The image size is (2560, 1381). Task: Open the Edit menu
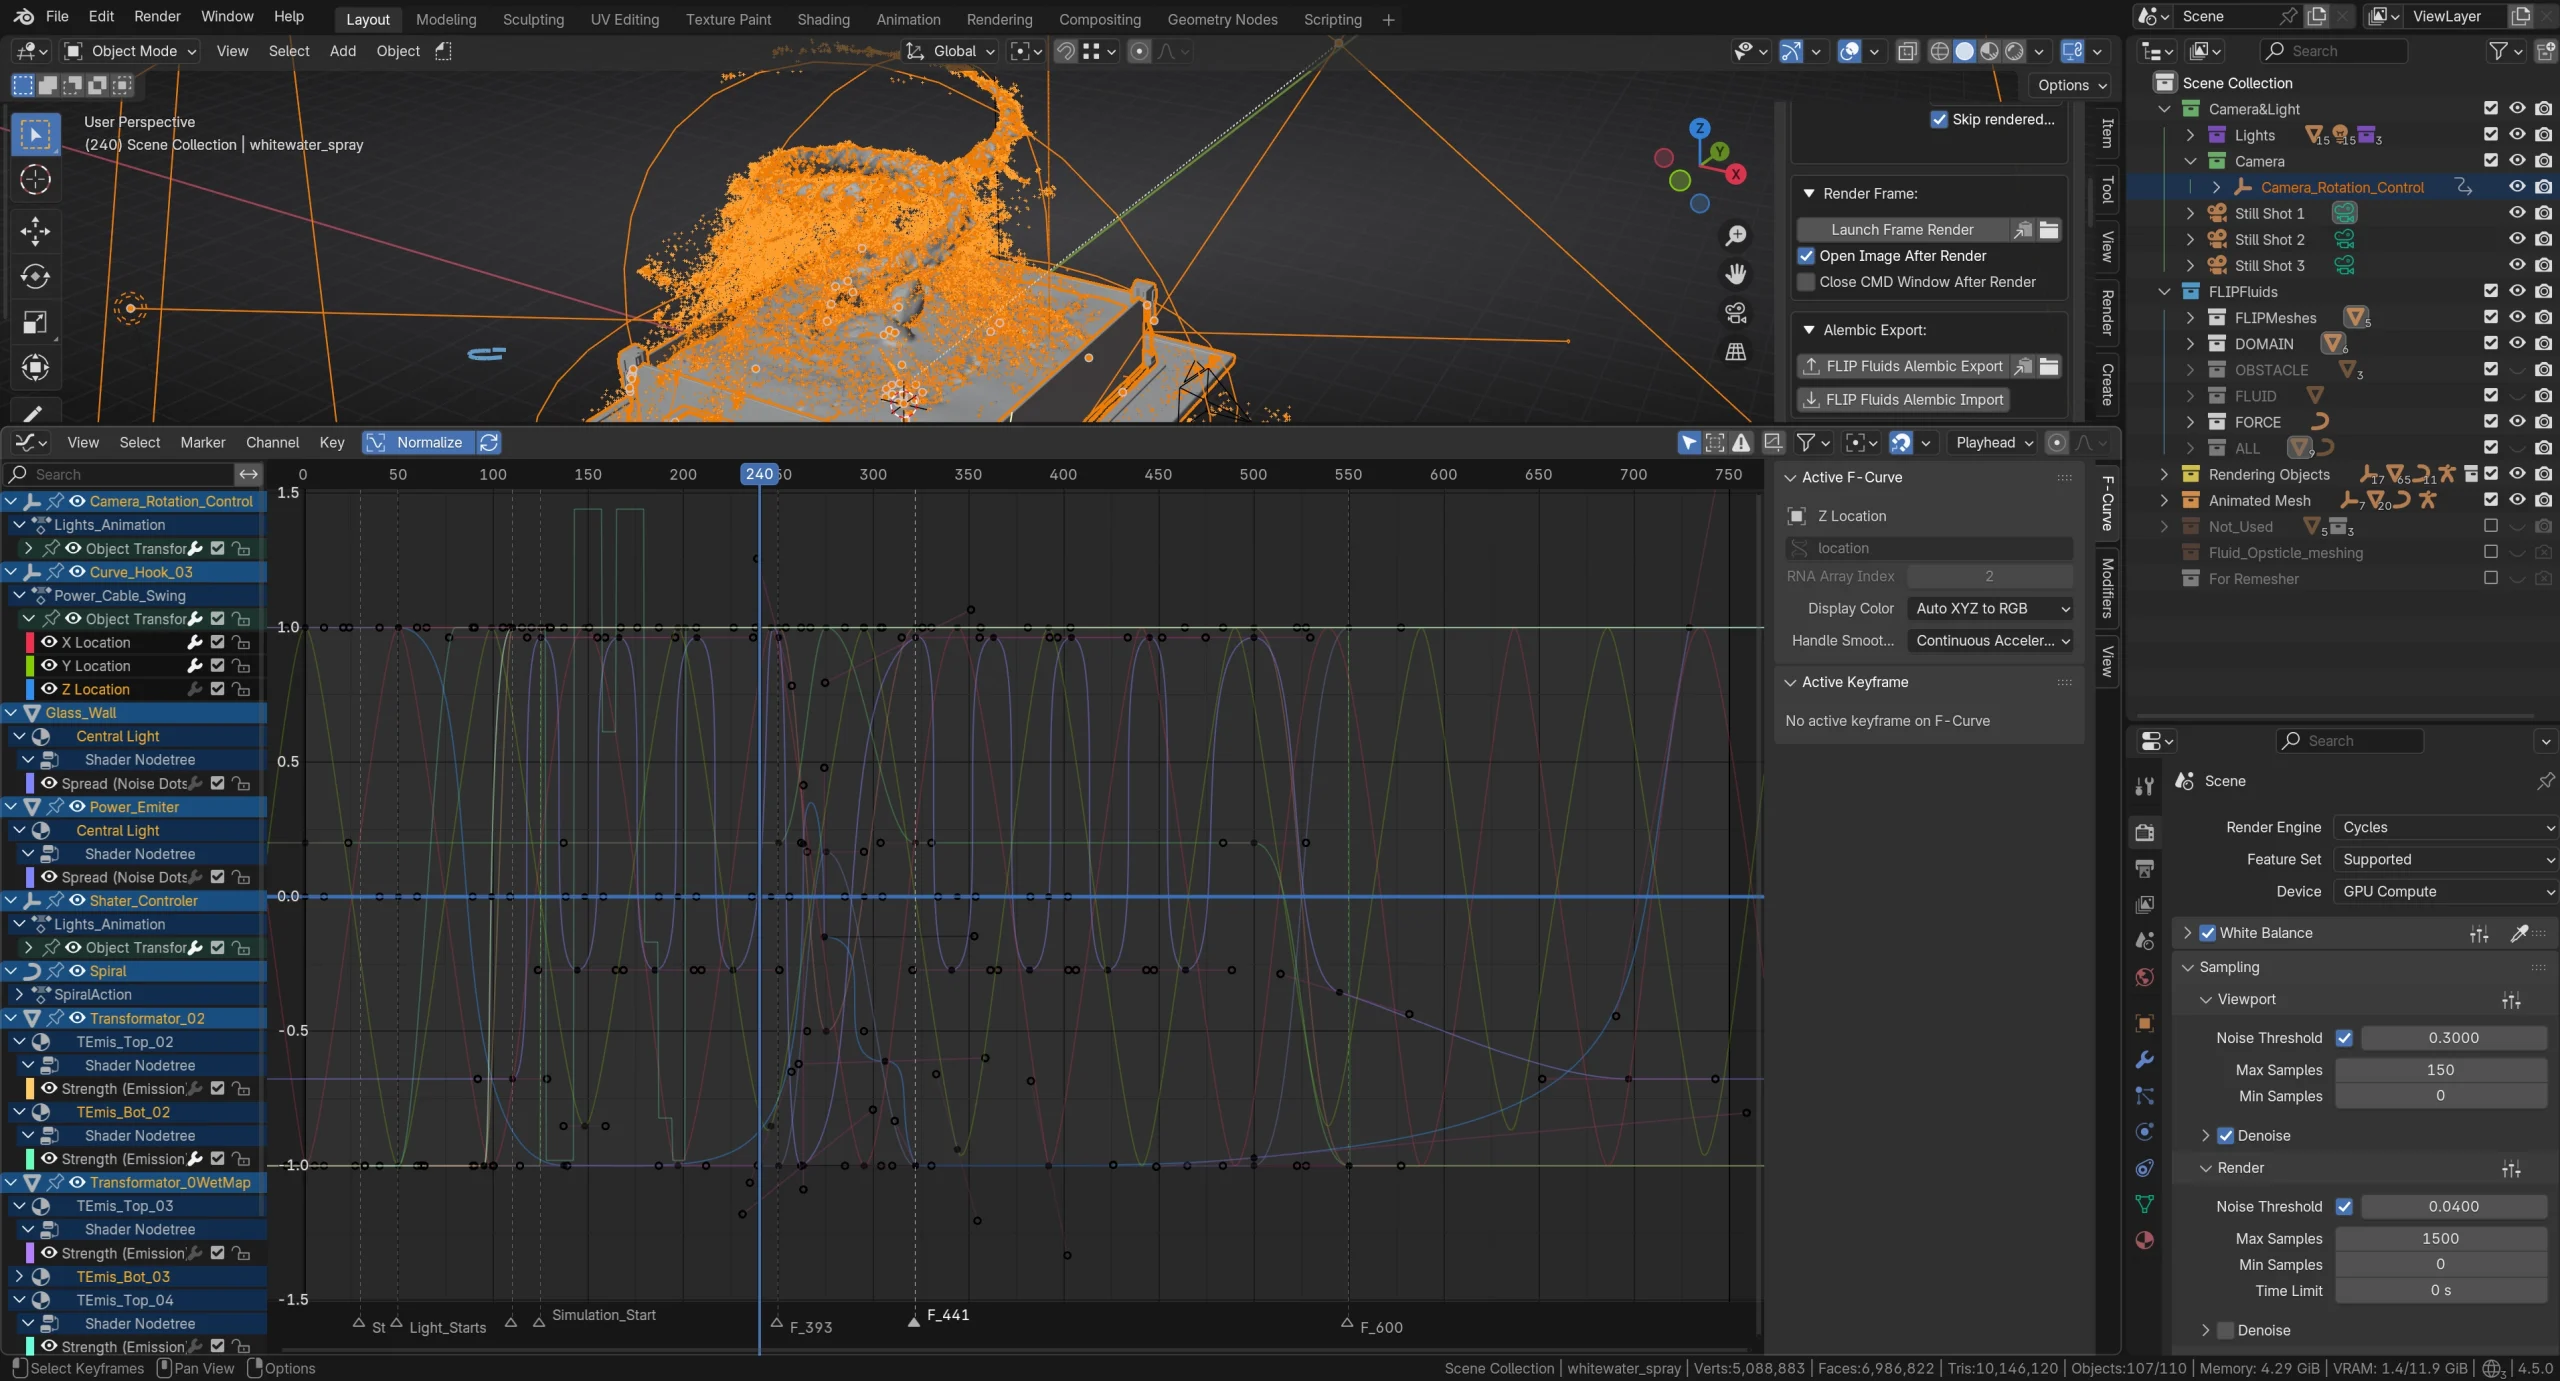pos(100,16)
